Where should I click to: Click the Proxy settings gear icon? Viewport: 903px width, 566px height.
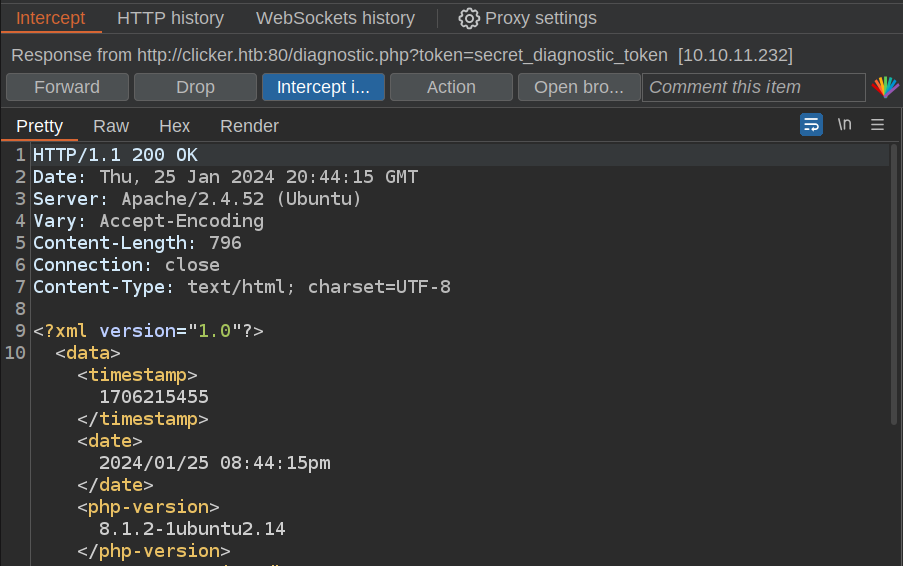(x=469, y=18)
